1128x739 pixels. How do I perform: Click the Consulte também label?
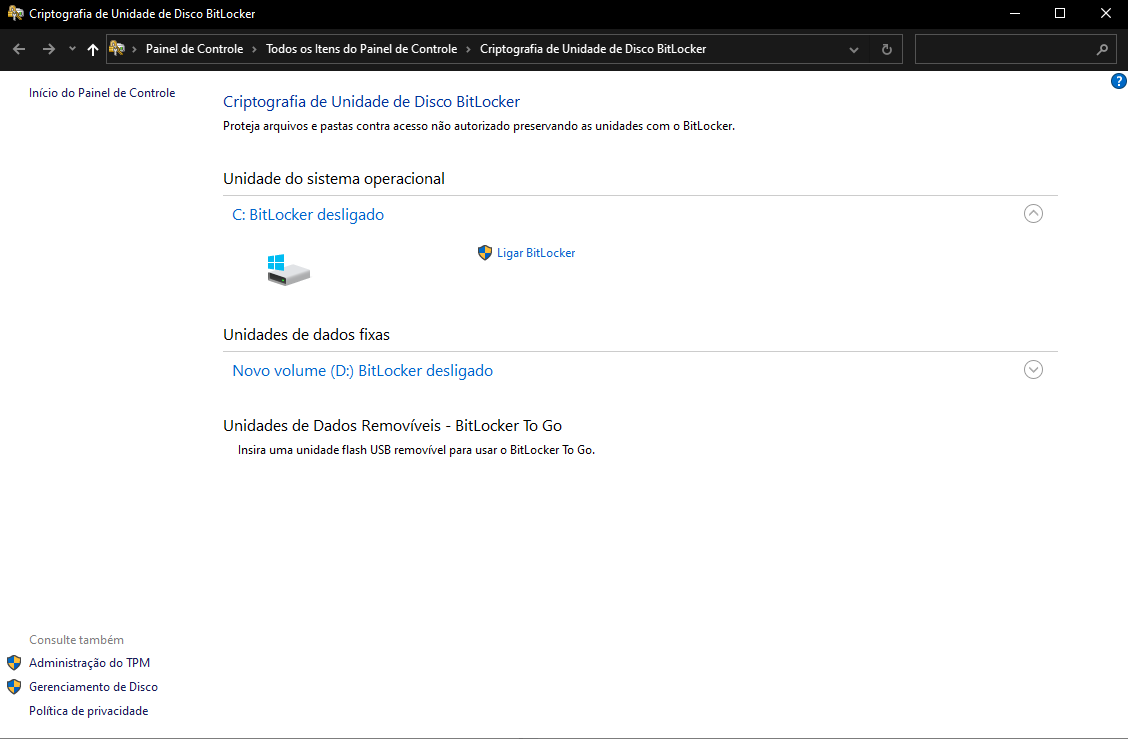tap(76, 640)
